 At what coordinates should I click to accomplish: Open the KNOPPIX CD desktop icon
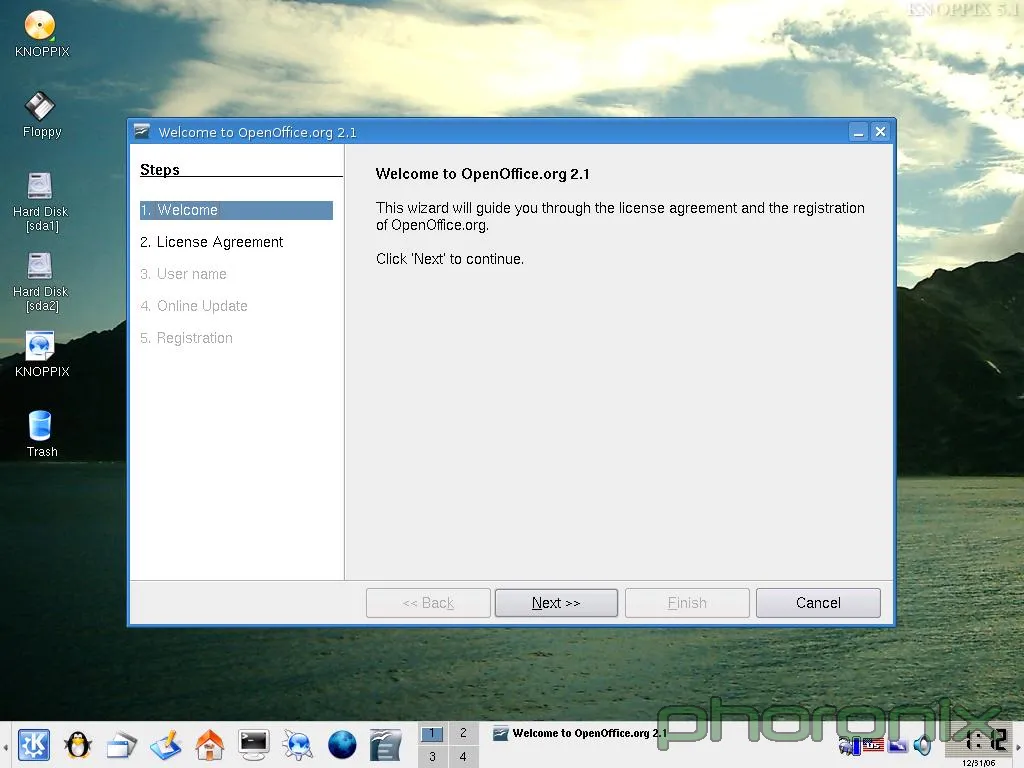(41, 35)
